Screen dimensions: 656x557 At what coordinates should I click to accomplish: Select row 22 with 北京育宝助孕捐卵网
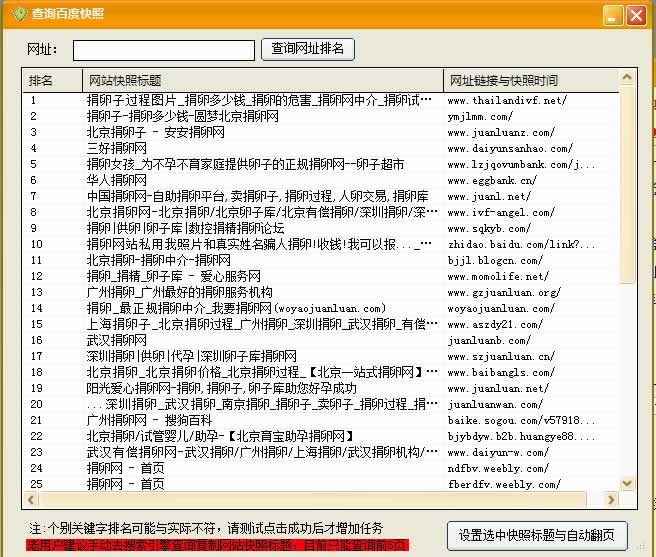(x=321, y=436)
